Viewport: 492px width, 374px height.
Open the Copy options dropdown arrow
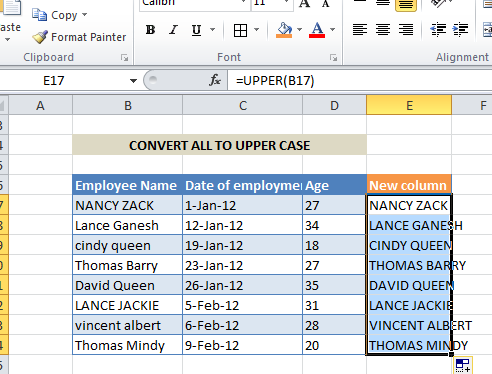[x=85, y=15]
